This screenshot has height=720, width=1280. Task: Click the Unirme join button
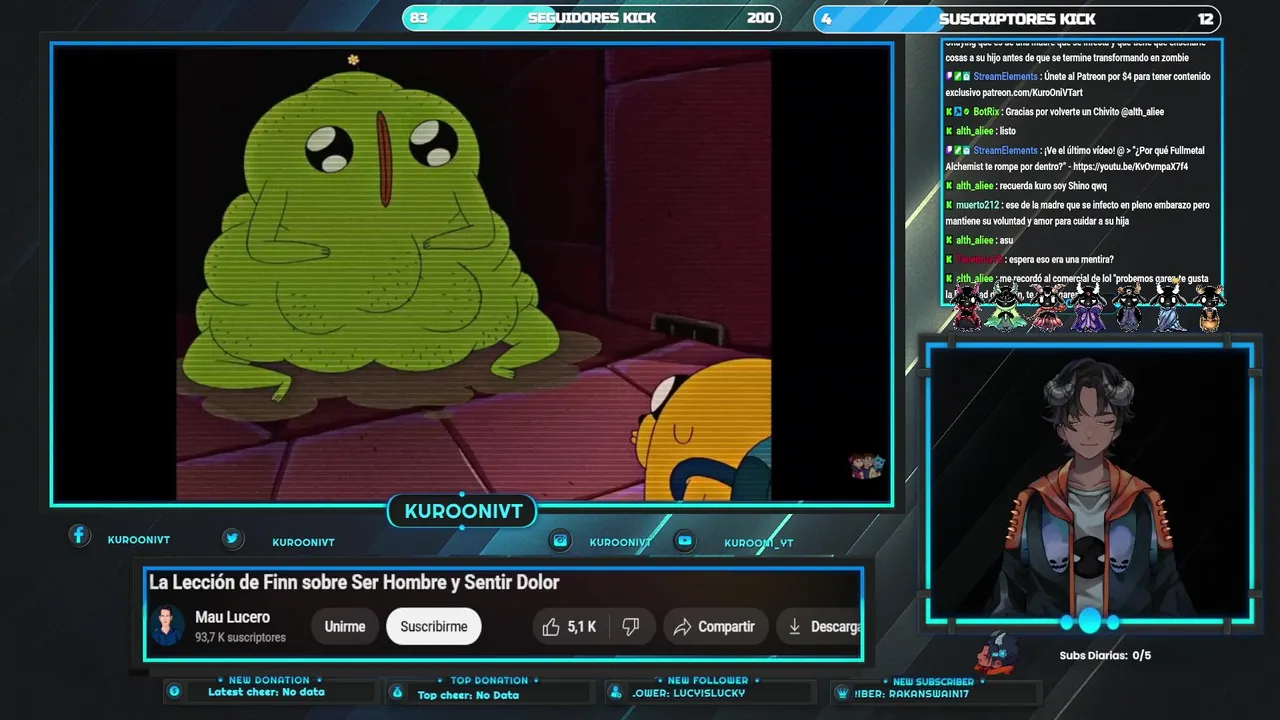345,627
